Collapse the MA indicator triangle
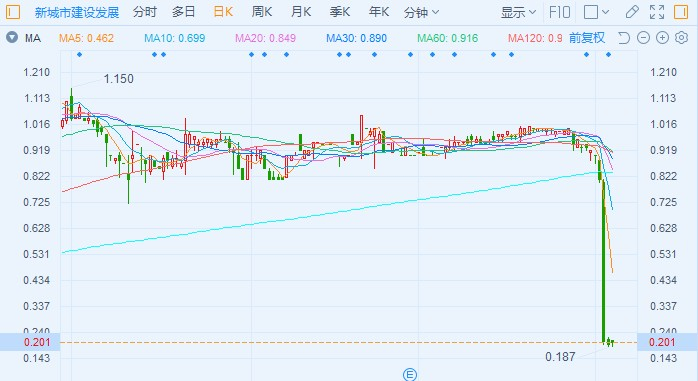 coord(12,37)
